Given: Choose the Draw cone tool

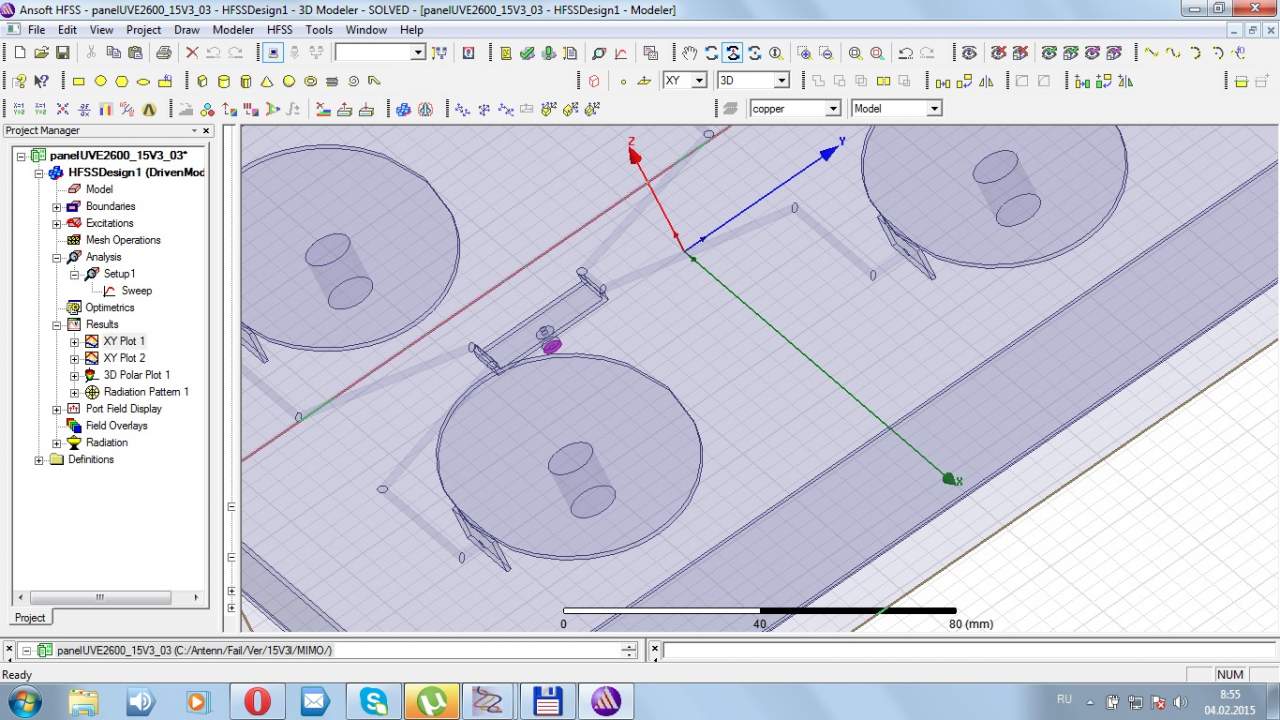Looking at the screenshot, I should coord(267,81).
